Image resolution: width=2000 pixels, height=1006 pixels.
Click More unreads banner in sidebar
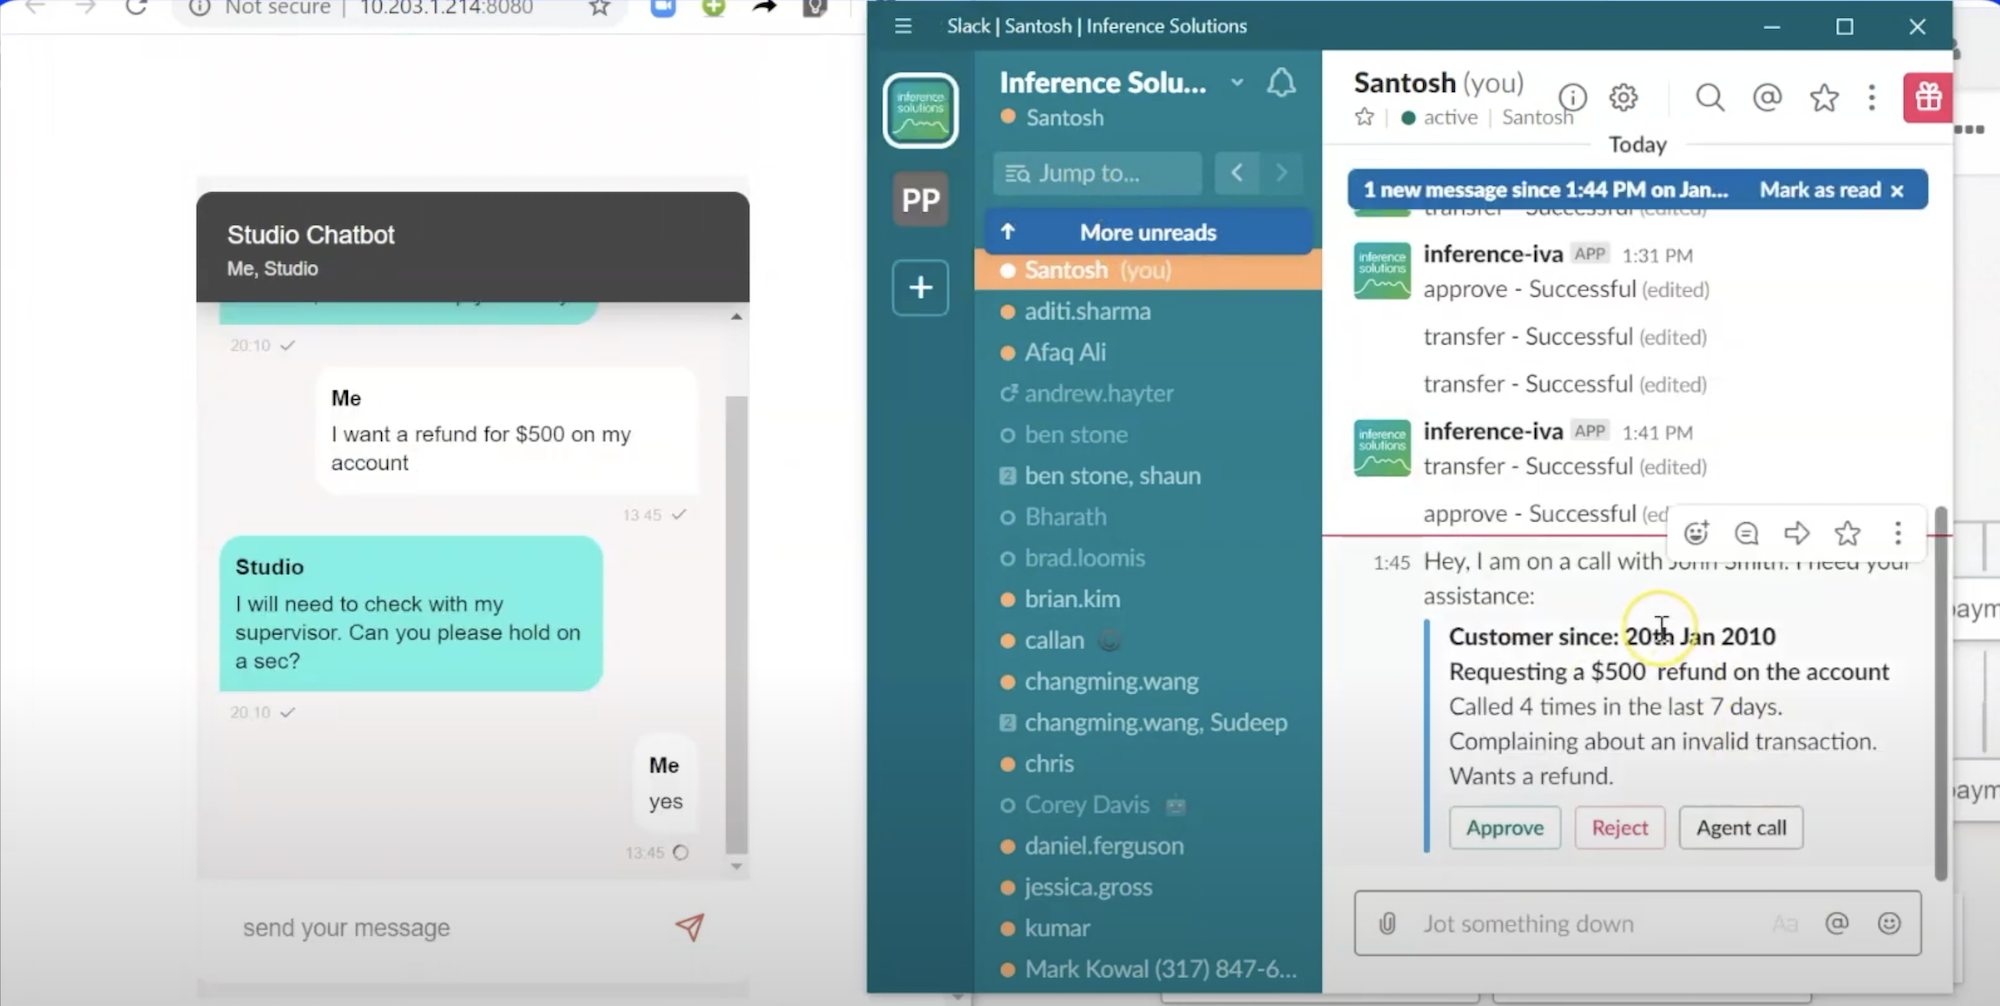[1148, 232]
